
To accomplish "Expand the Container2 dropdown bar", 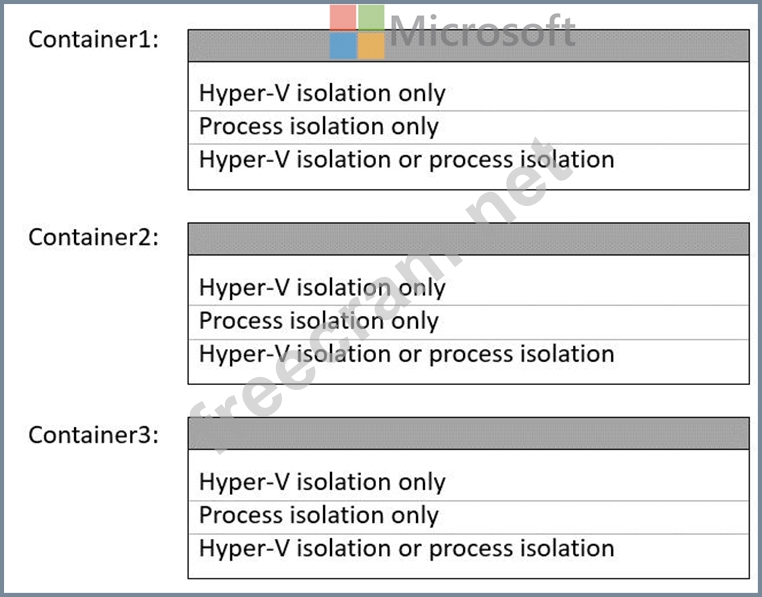I will click(468, 239).
